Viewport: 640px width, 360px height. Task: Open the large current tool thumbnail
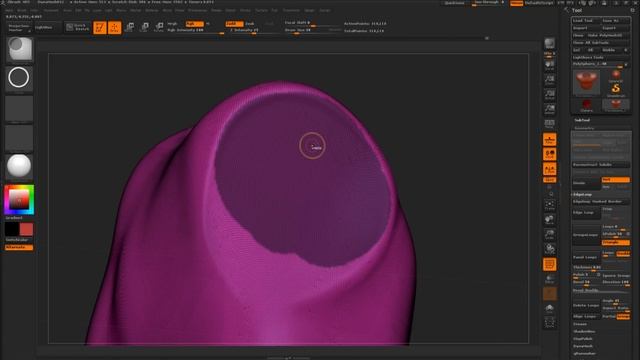click(587, 83)
